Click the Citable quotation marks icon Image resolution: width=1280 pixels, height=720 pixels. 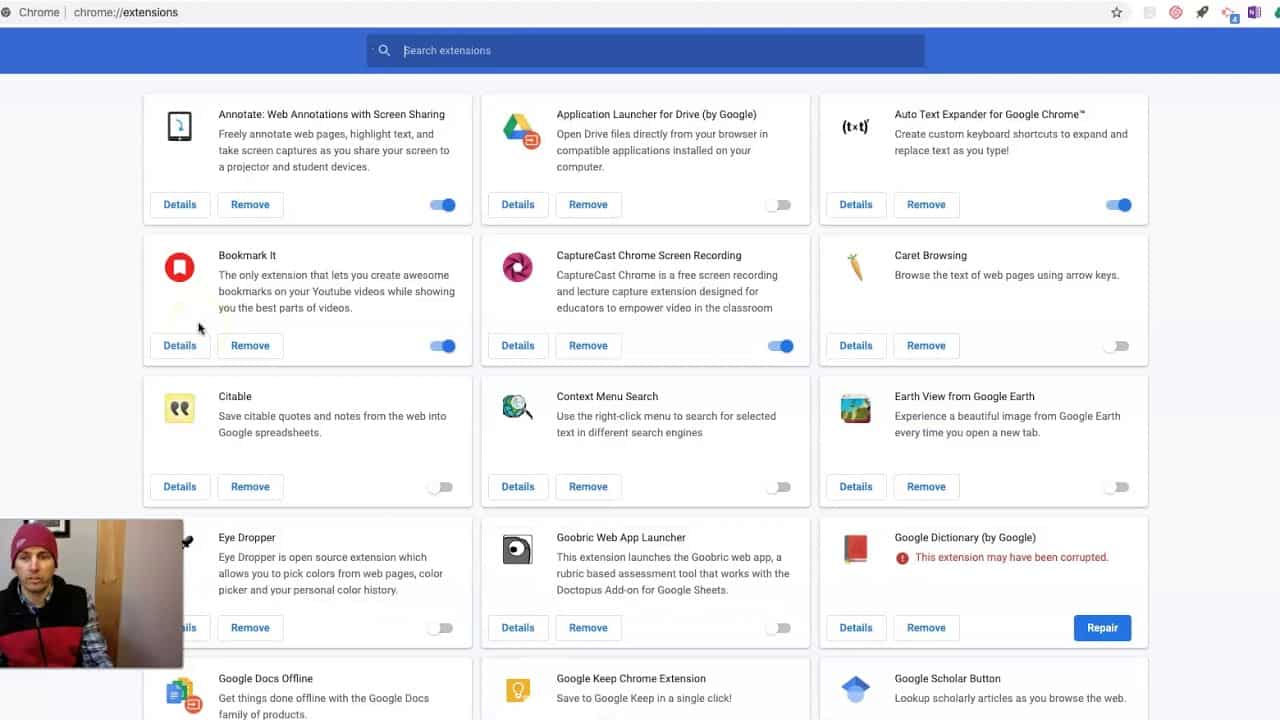click(x=180, y=408)
